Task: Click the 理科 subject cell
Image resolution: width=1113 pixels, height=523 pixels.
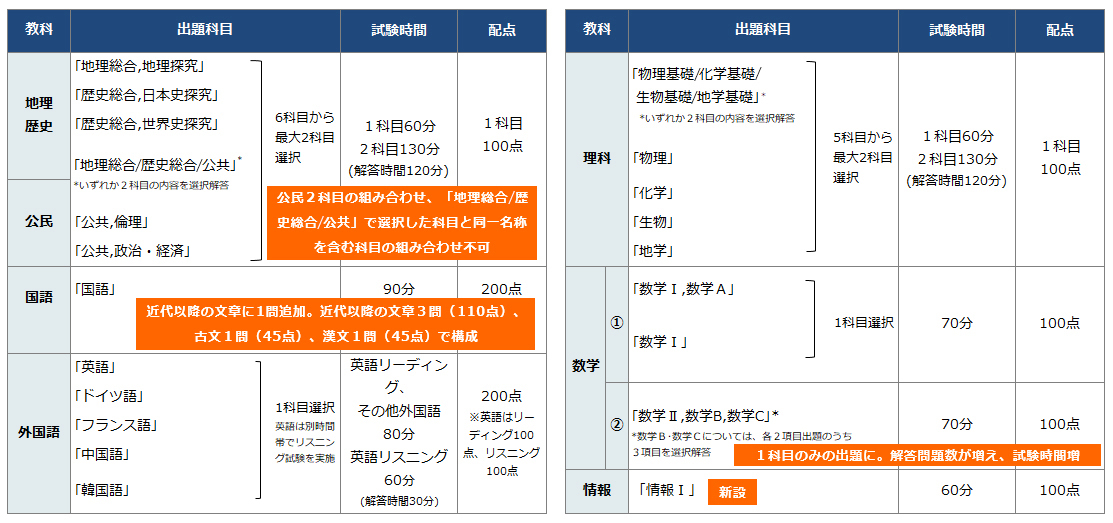Action: pyautogui.click(x=596, y=158)
